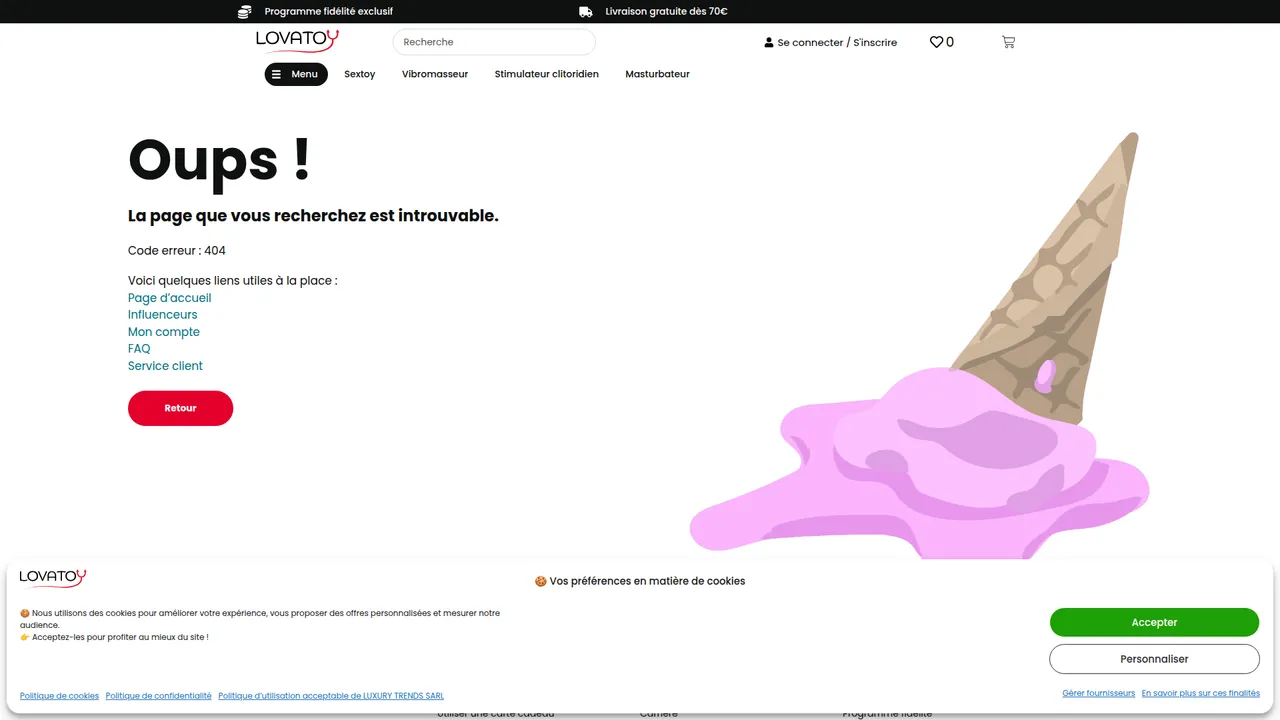1280x720 pixels.
Task: Open Politique de confidentialité link
Action: [159, 696]
